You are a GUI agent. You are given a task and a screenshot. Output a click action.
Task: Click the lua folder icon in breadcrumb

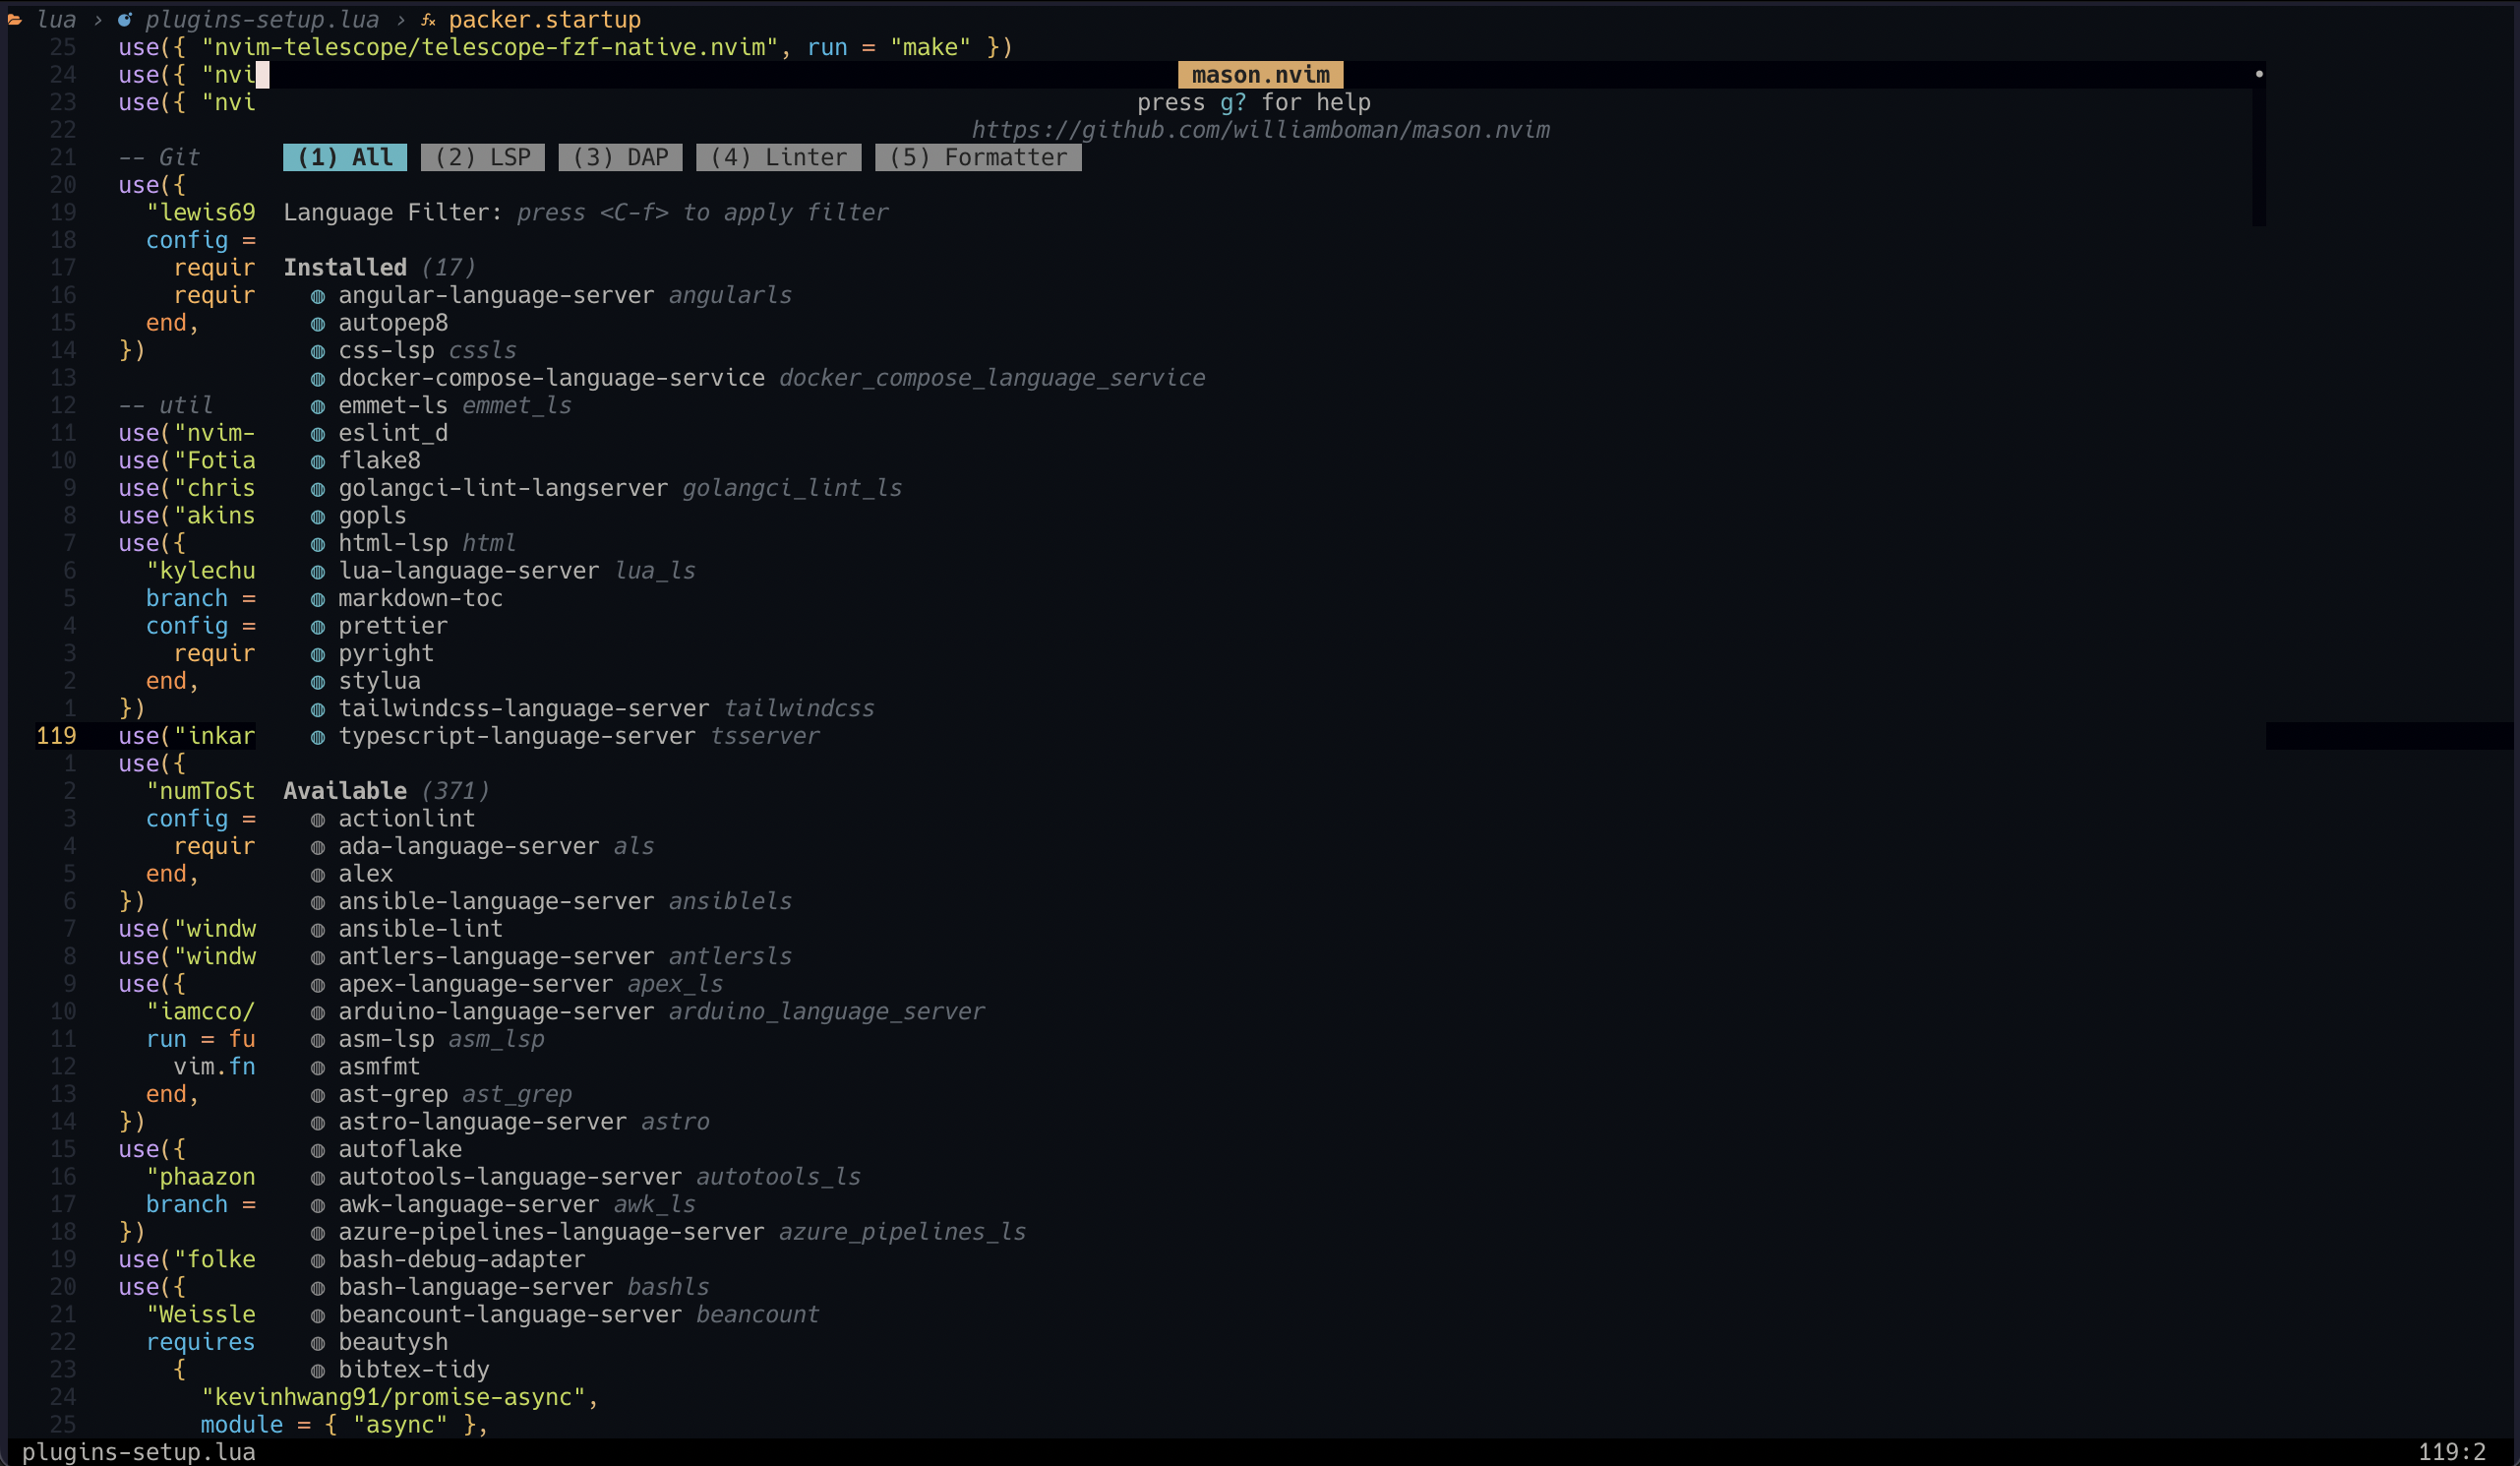coord(16,18)
